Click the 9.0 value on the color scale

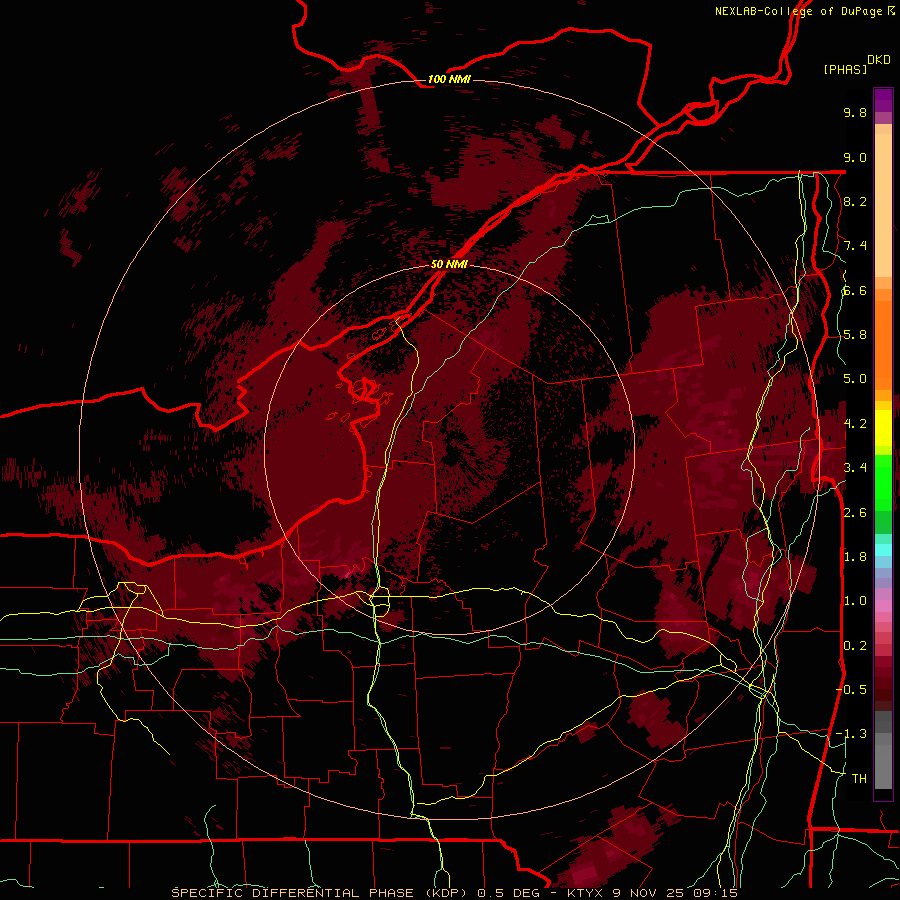855,157
